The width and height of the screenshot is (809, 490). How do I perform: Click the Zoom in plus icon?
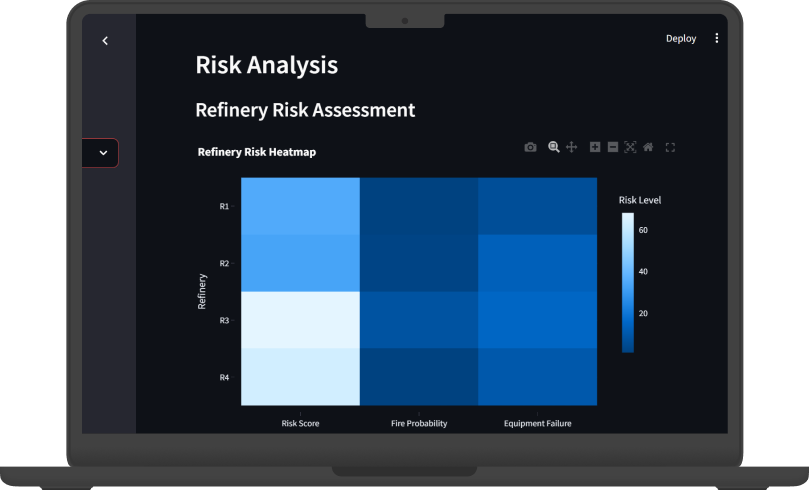pos(595,147)
